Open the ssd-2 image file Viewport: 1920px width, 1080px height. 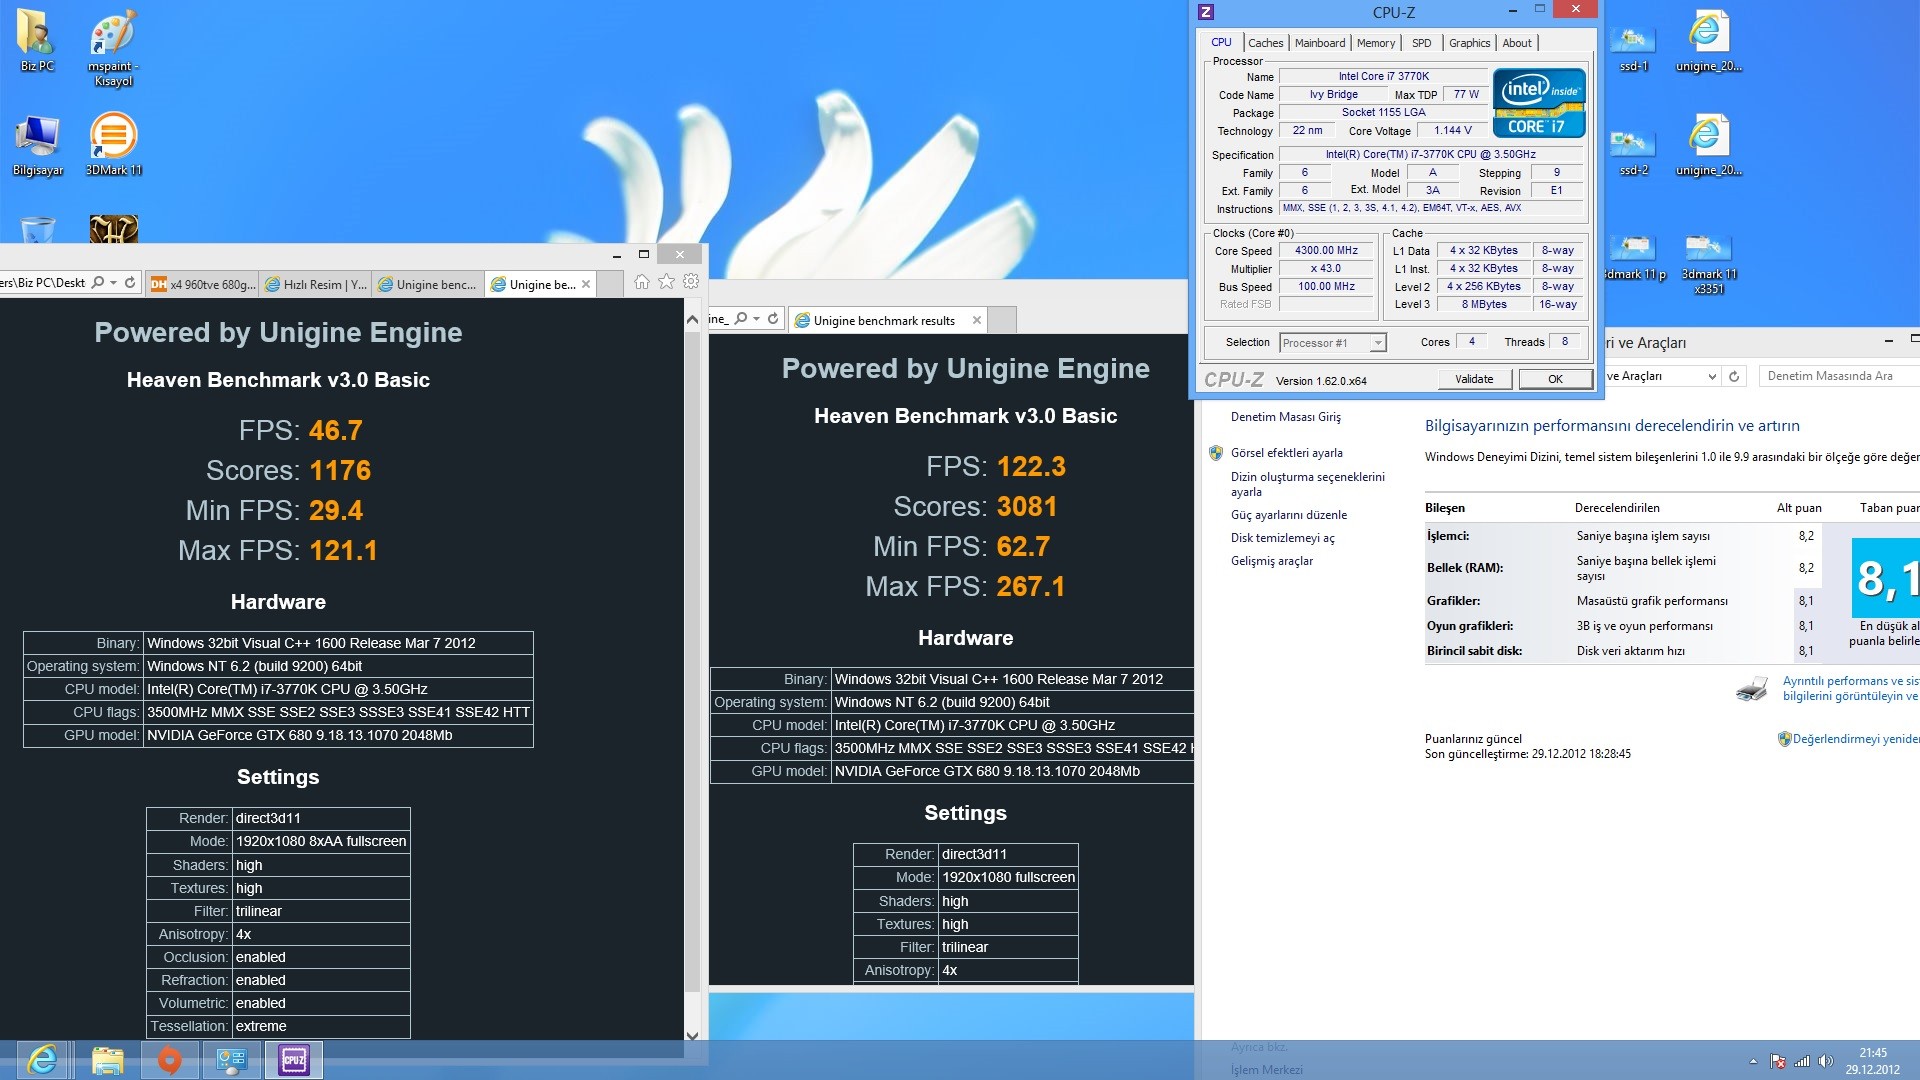click(x=1633, y=152)
